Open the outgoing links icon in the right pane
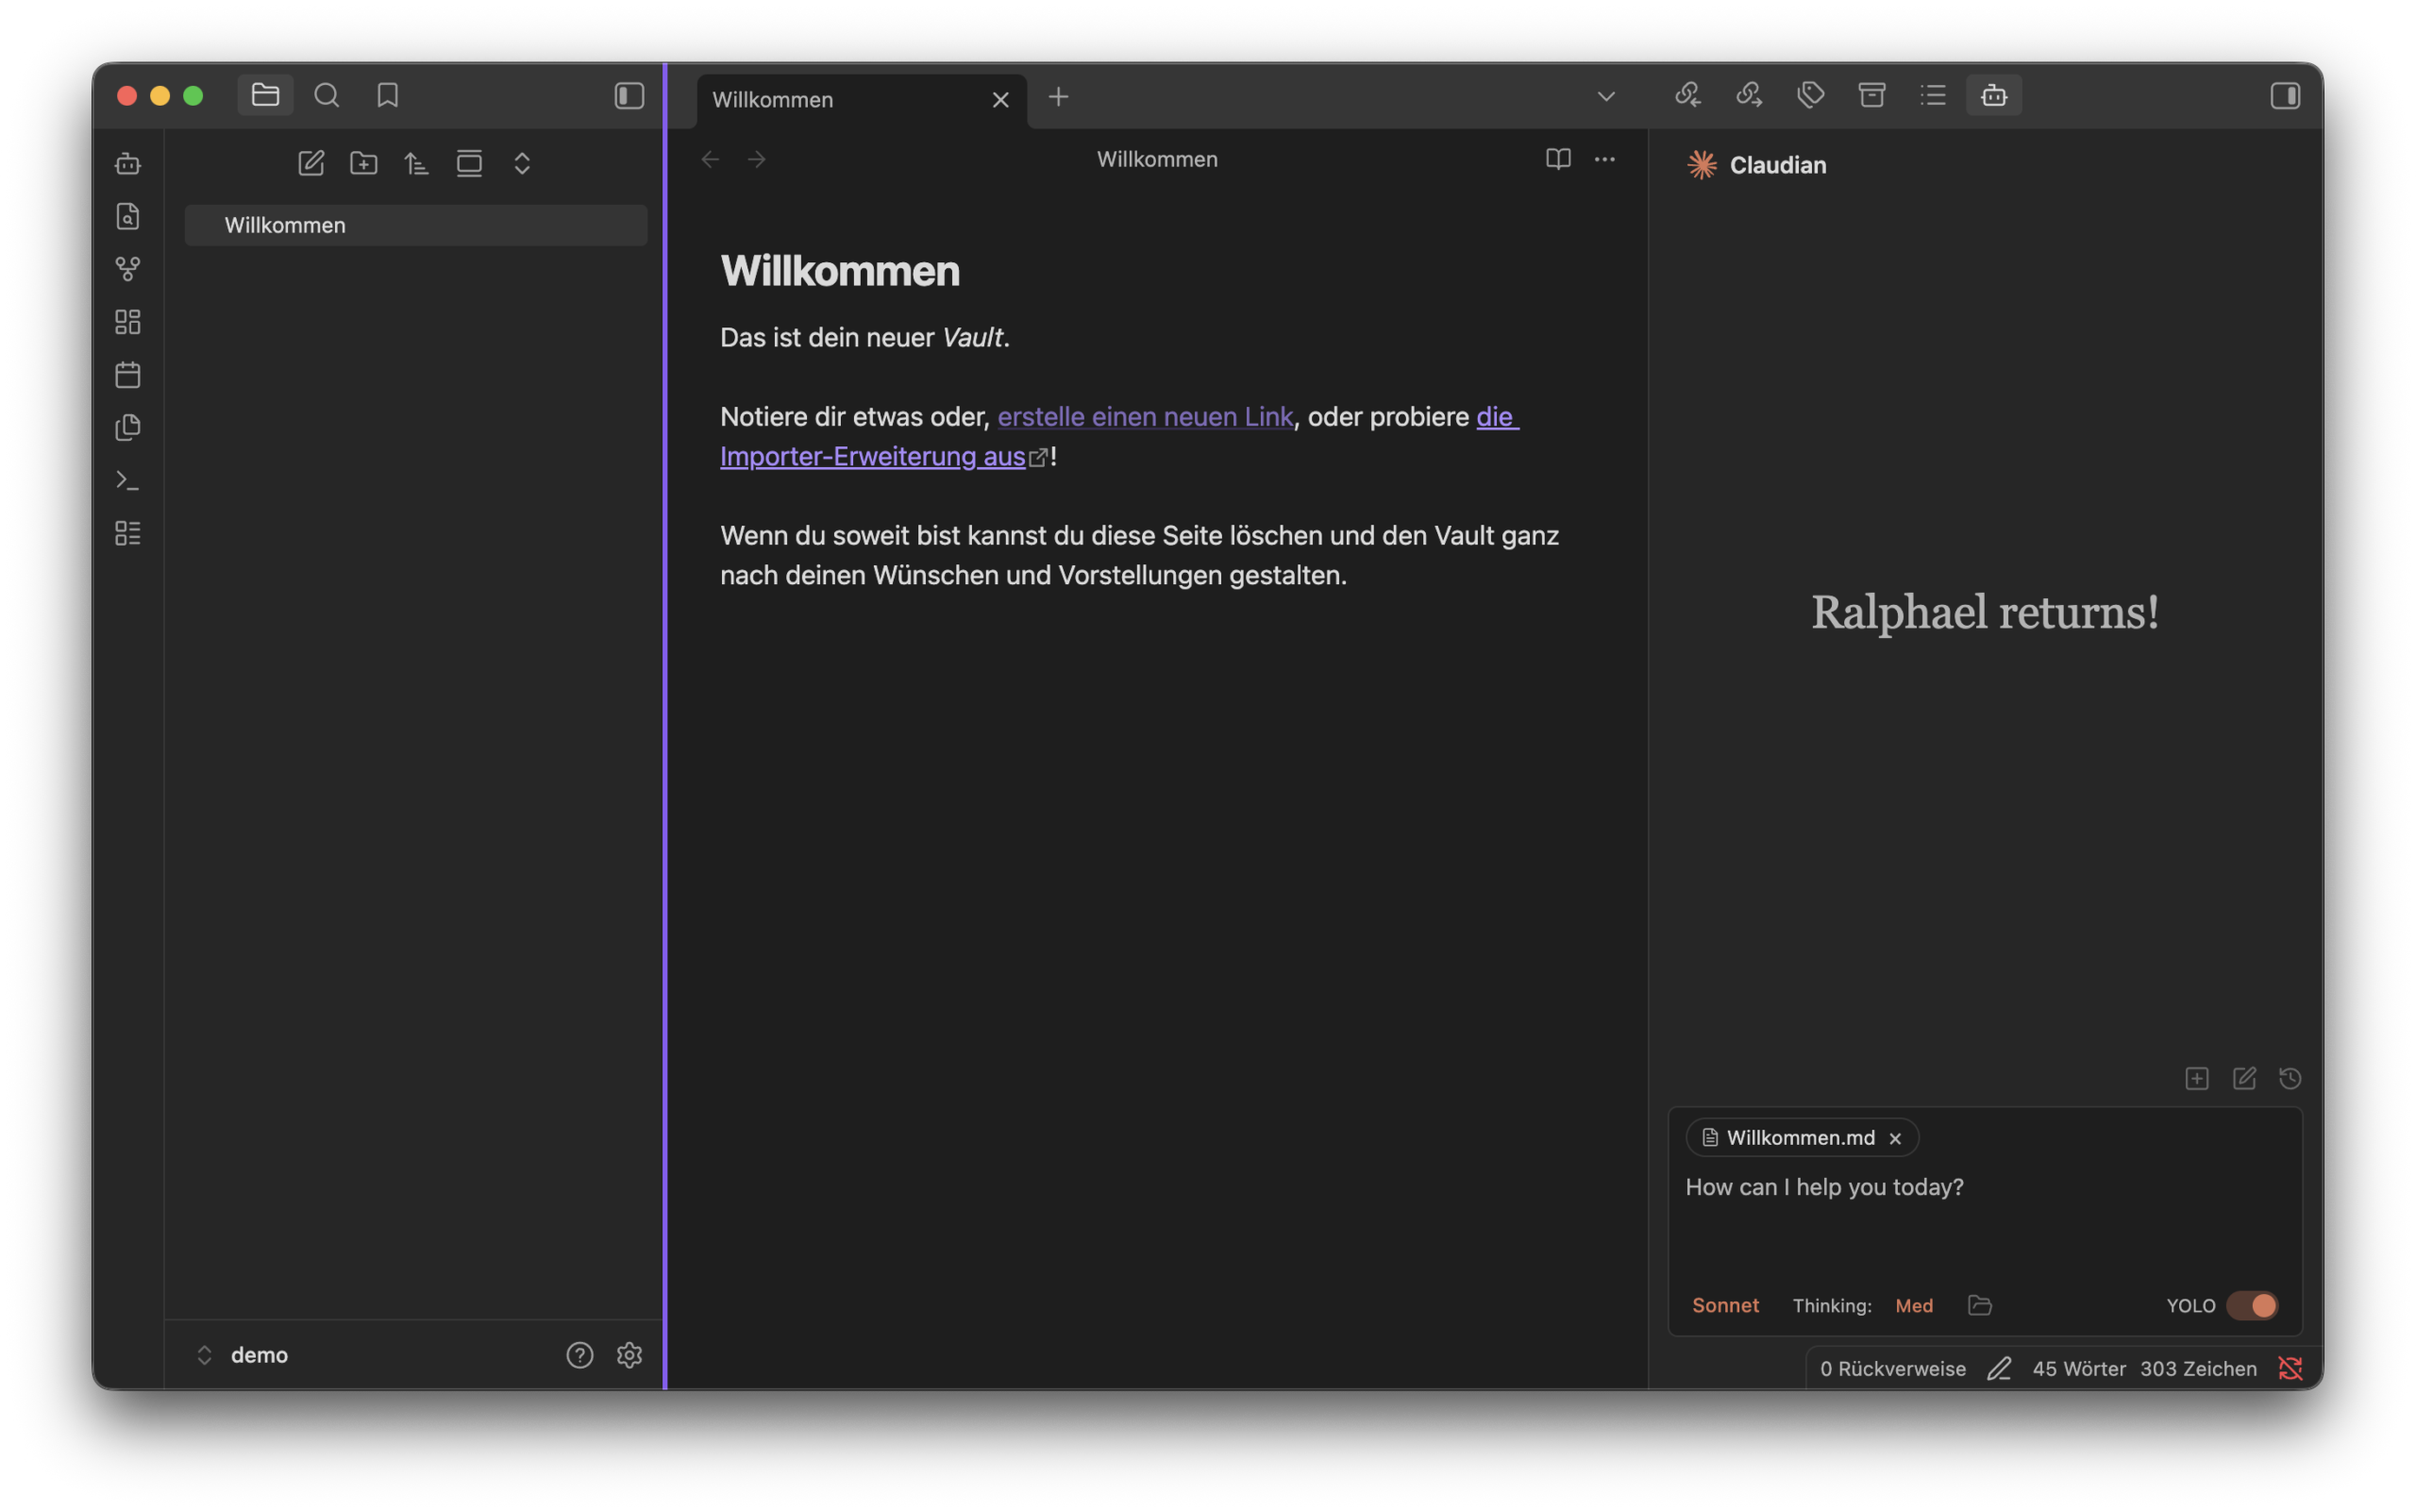The image size is (2416, 1512). coord(1748,95)
